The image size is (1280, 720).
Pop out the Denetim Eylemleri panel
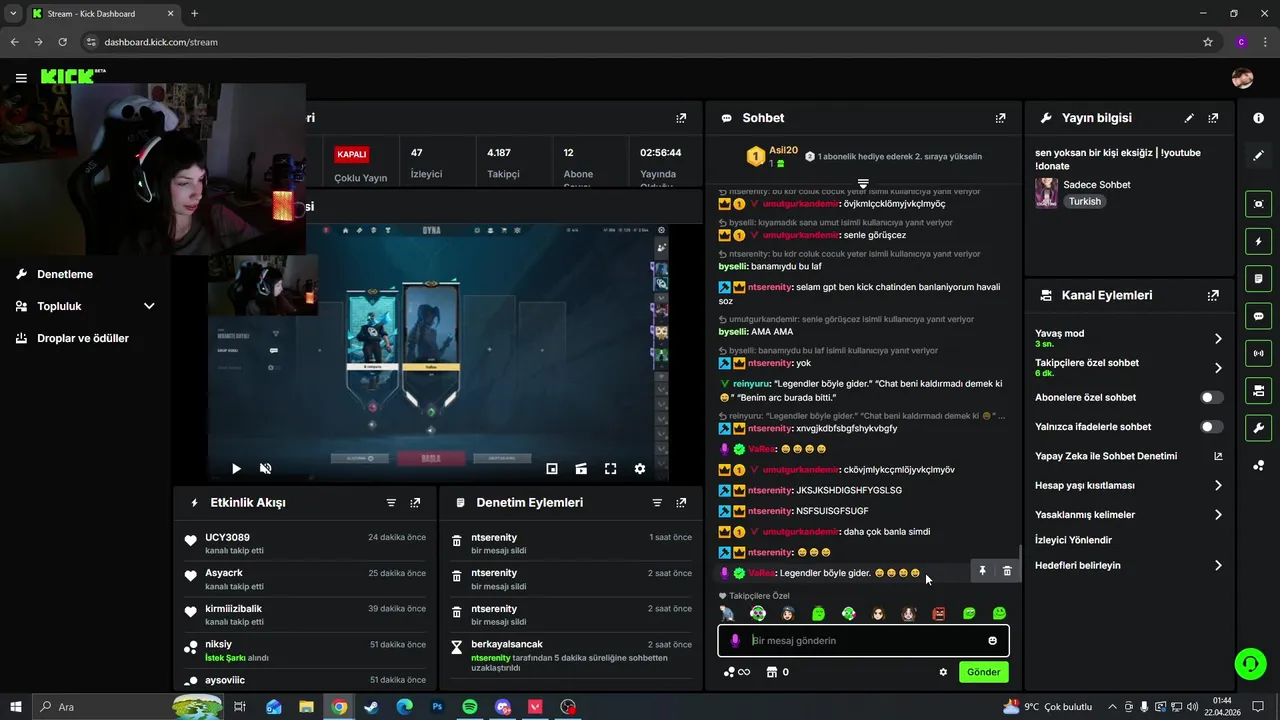click(x=681, y=503)
